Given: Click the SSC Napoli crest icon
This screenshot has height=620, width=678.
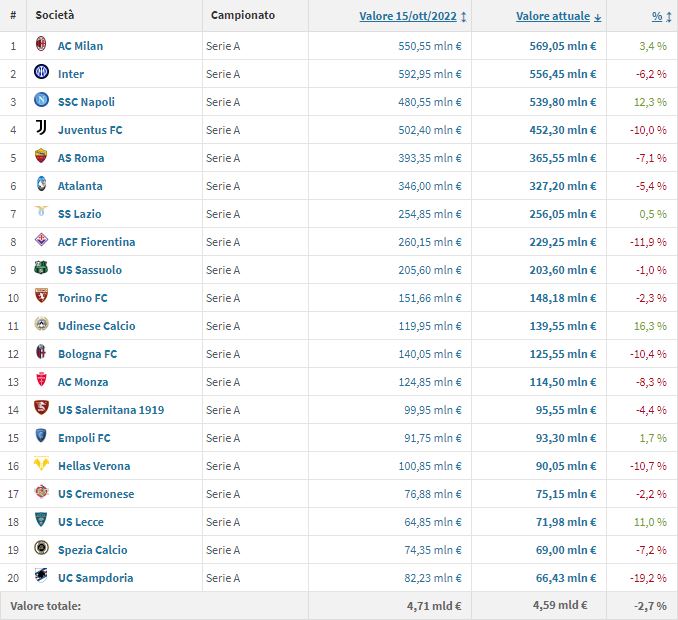Looking at the screenshot, I should point(41,102).
